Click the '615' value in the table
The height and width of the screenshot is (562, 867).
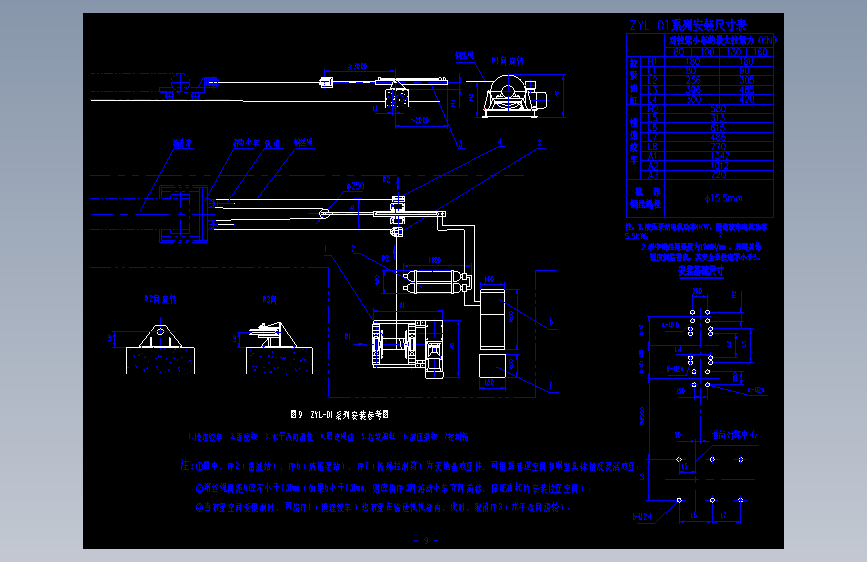click(718, 127)
